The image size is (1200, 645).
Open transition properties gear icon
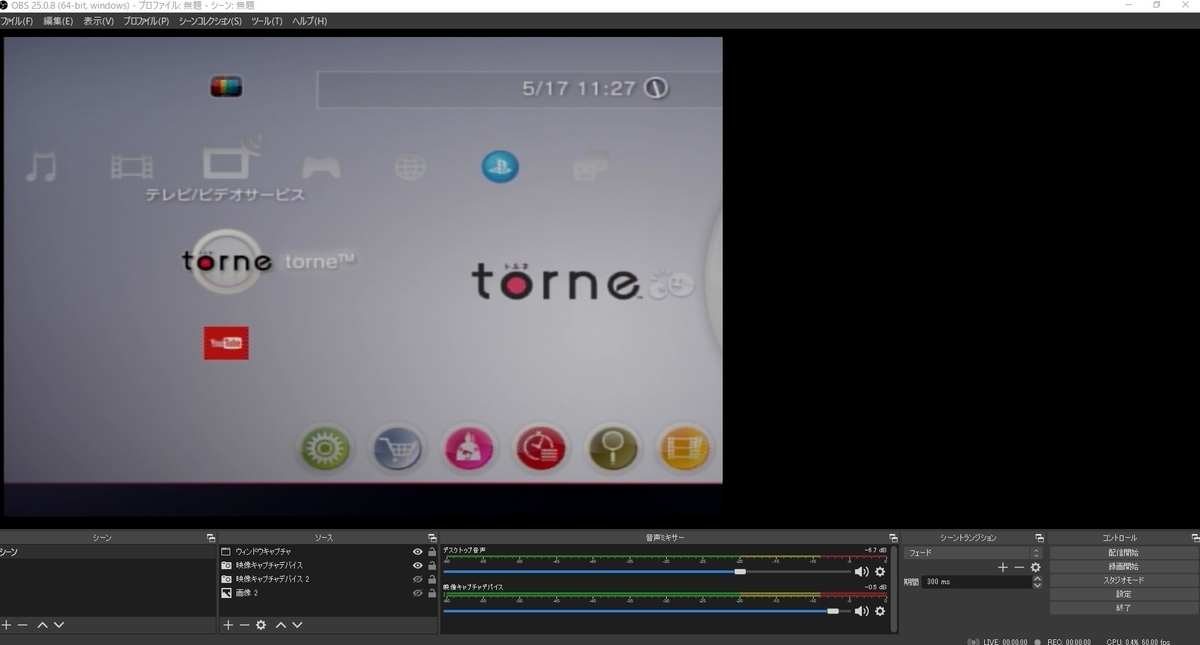pos(1035,567)
